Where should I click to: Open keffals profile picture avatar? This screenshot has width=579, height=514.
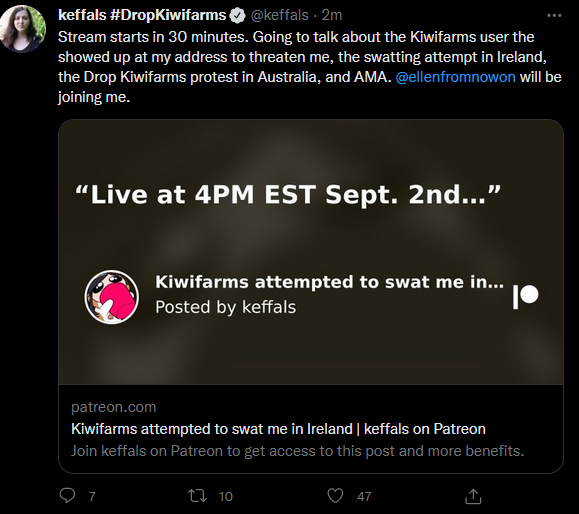click(23, 29)
